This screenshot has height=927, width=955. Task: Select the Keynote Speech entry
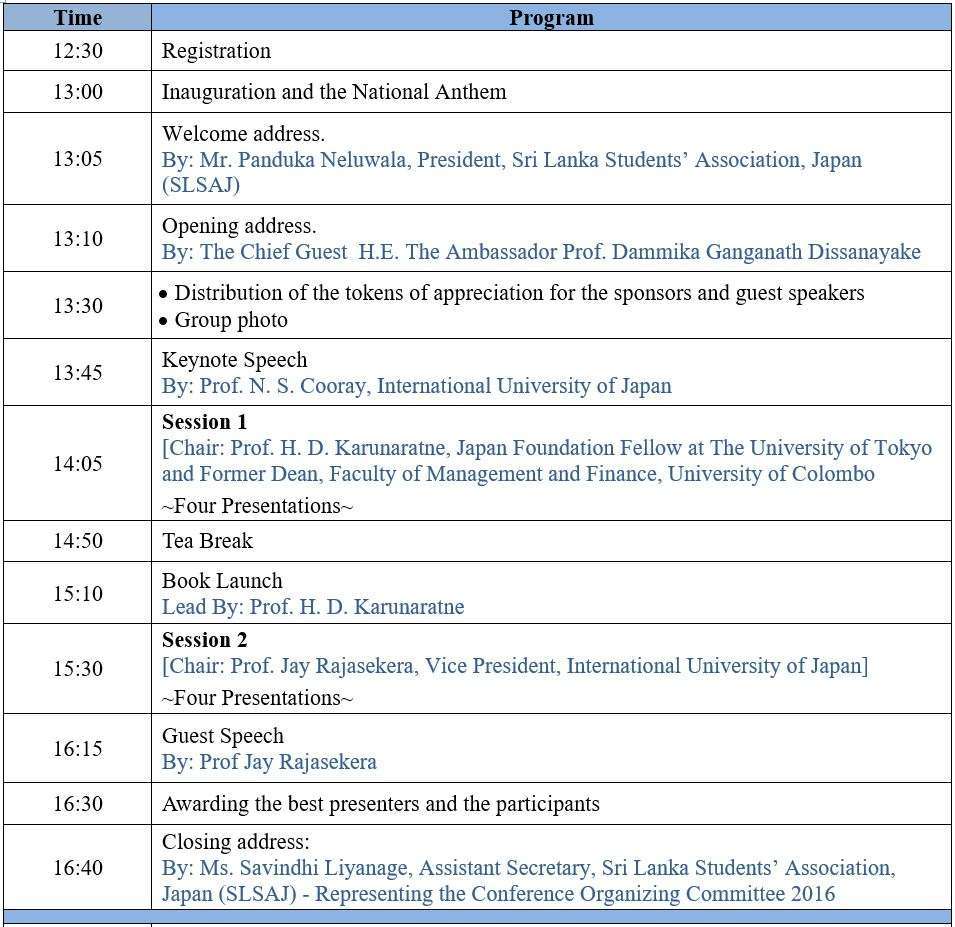pos(234,360)
